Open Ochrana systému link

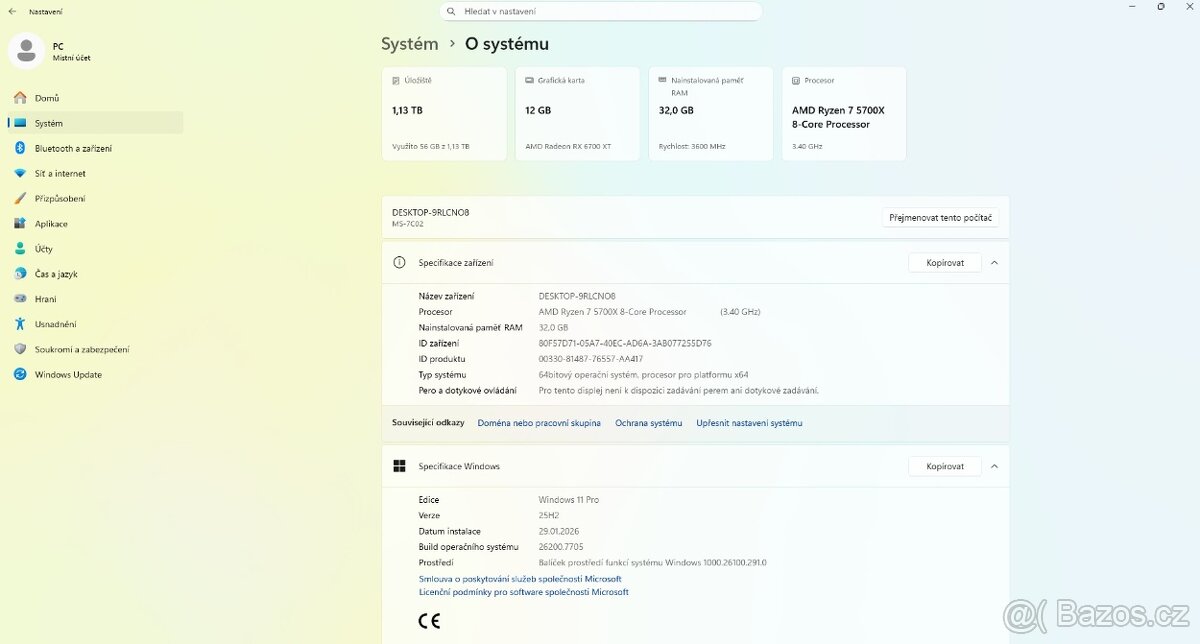pyautogui.click(x=648, y=423)
